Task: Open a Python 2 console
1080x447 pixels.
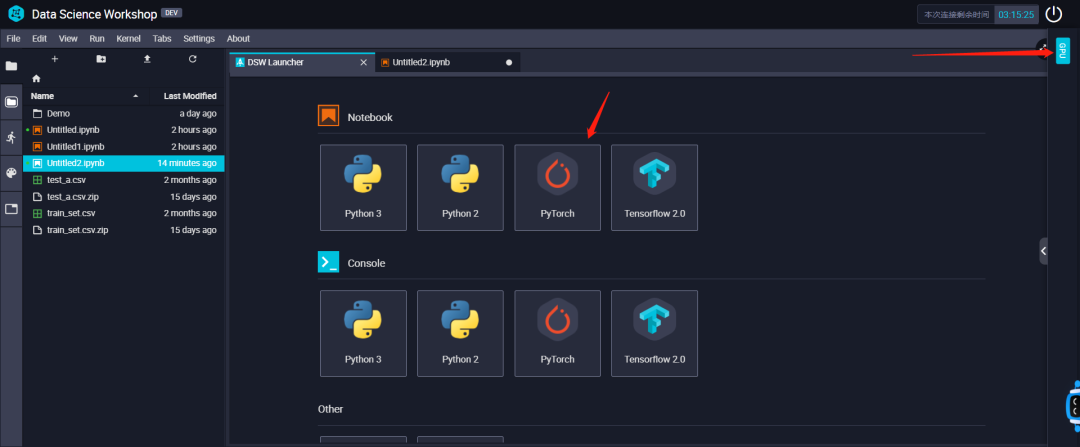Action: coord(460,333)
